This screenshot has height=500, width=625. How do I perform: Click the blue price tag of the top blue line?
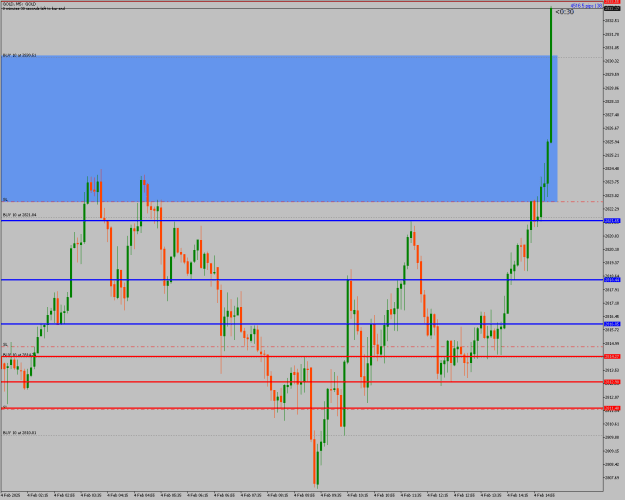click(612, 220)
